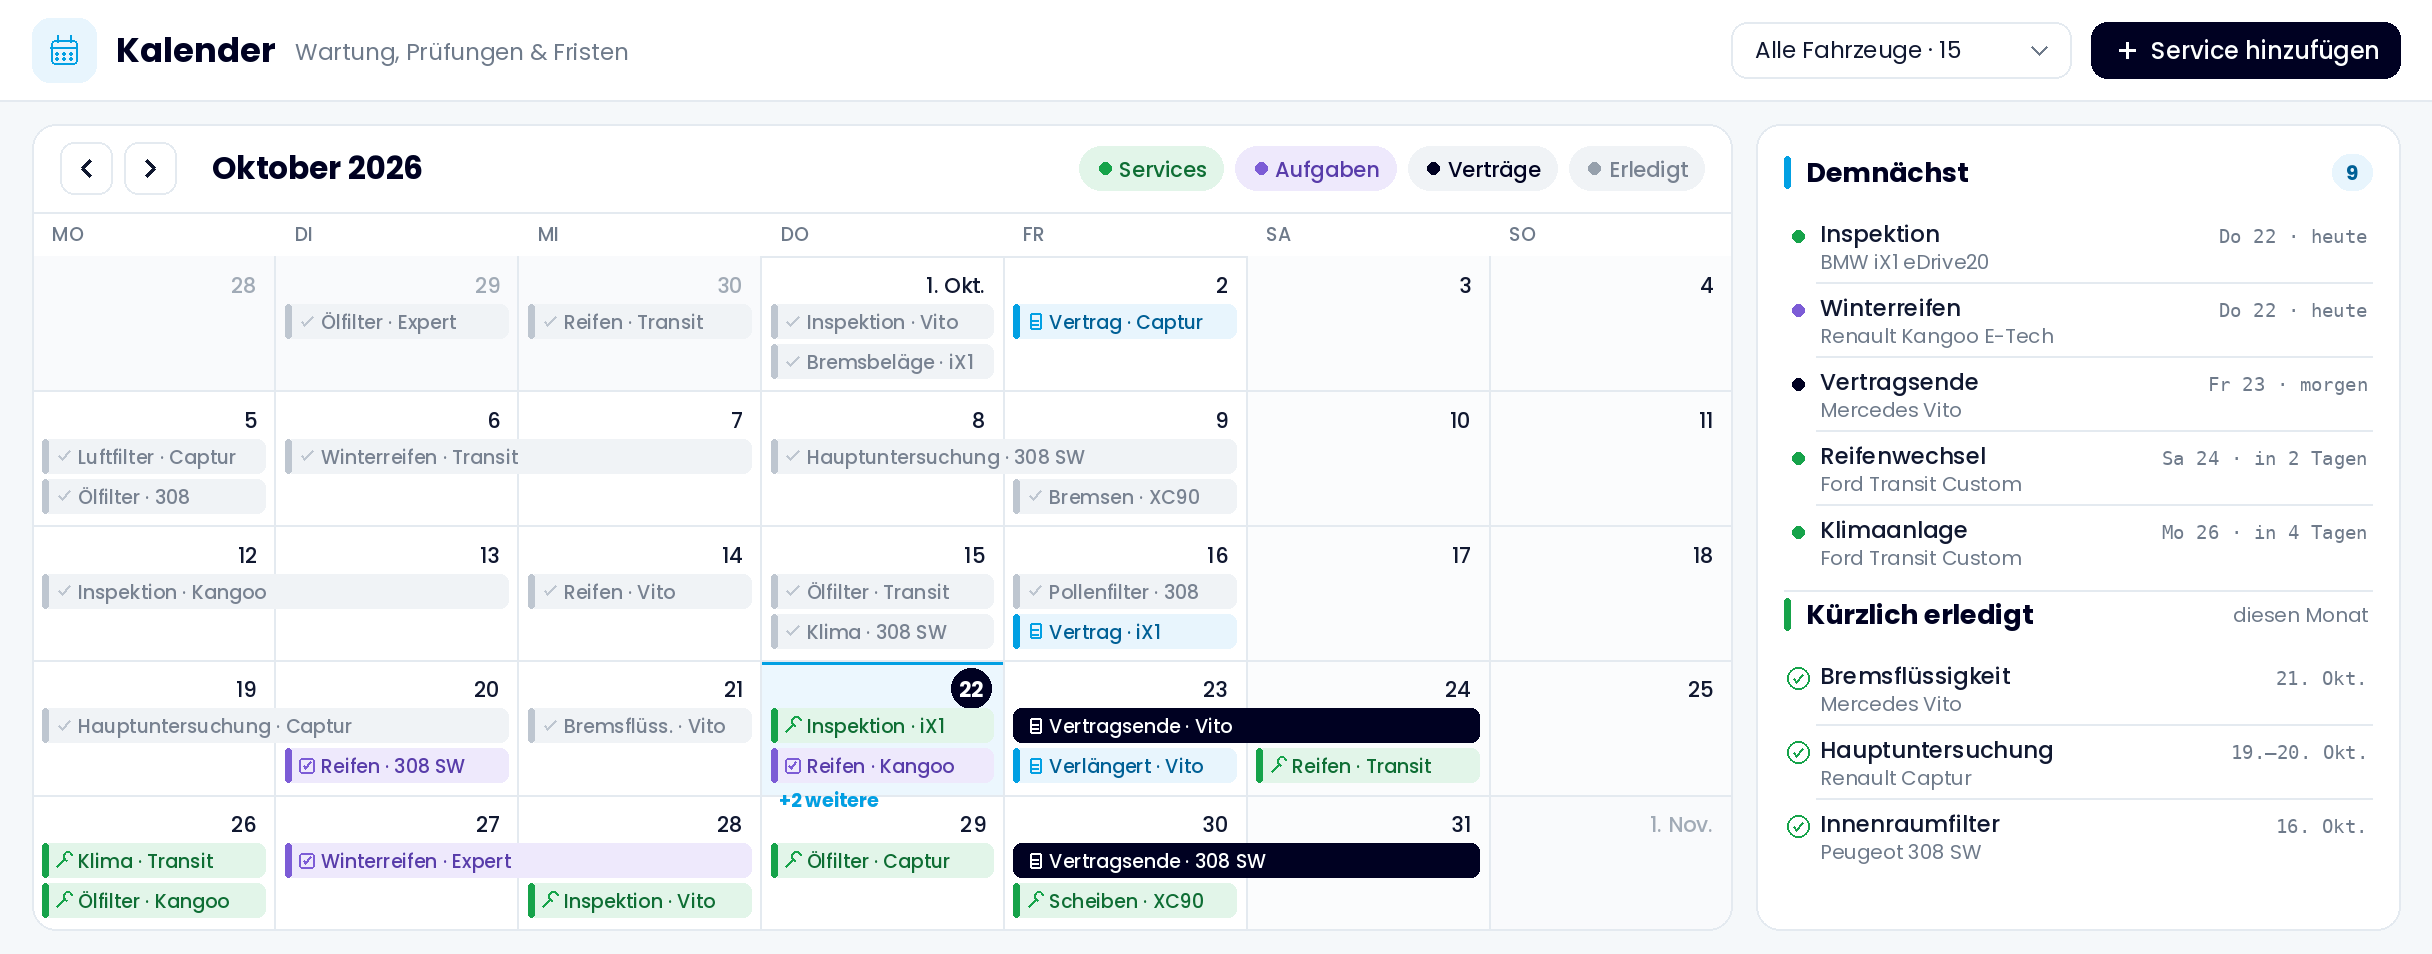The image size is (2432, 954).
Task: Toggle the Aufgaben filter chip
Action: (1316, 169)
